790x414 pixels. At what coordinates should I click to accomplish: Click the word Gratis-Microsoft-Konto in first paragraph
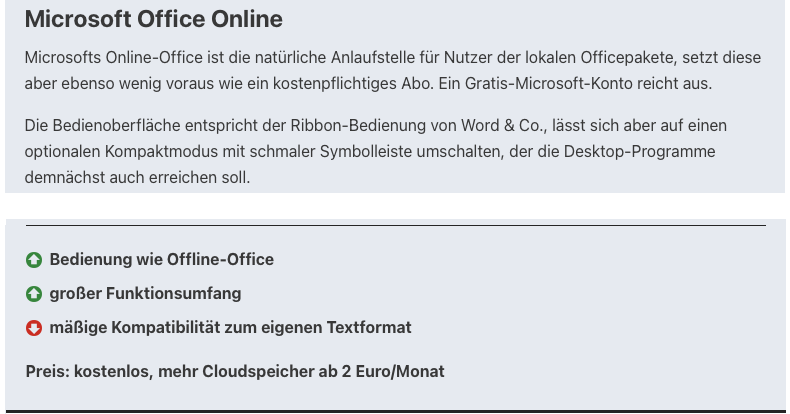[549, 83]
